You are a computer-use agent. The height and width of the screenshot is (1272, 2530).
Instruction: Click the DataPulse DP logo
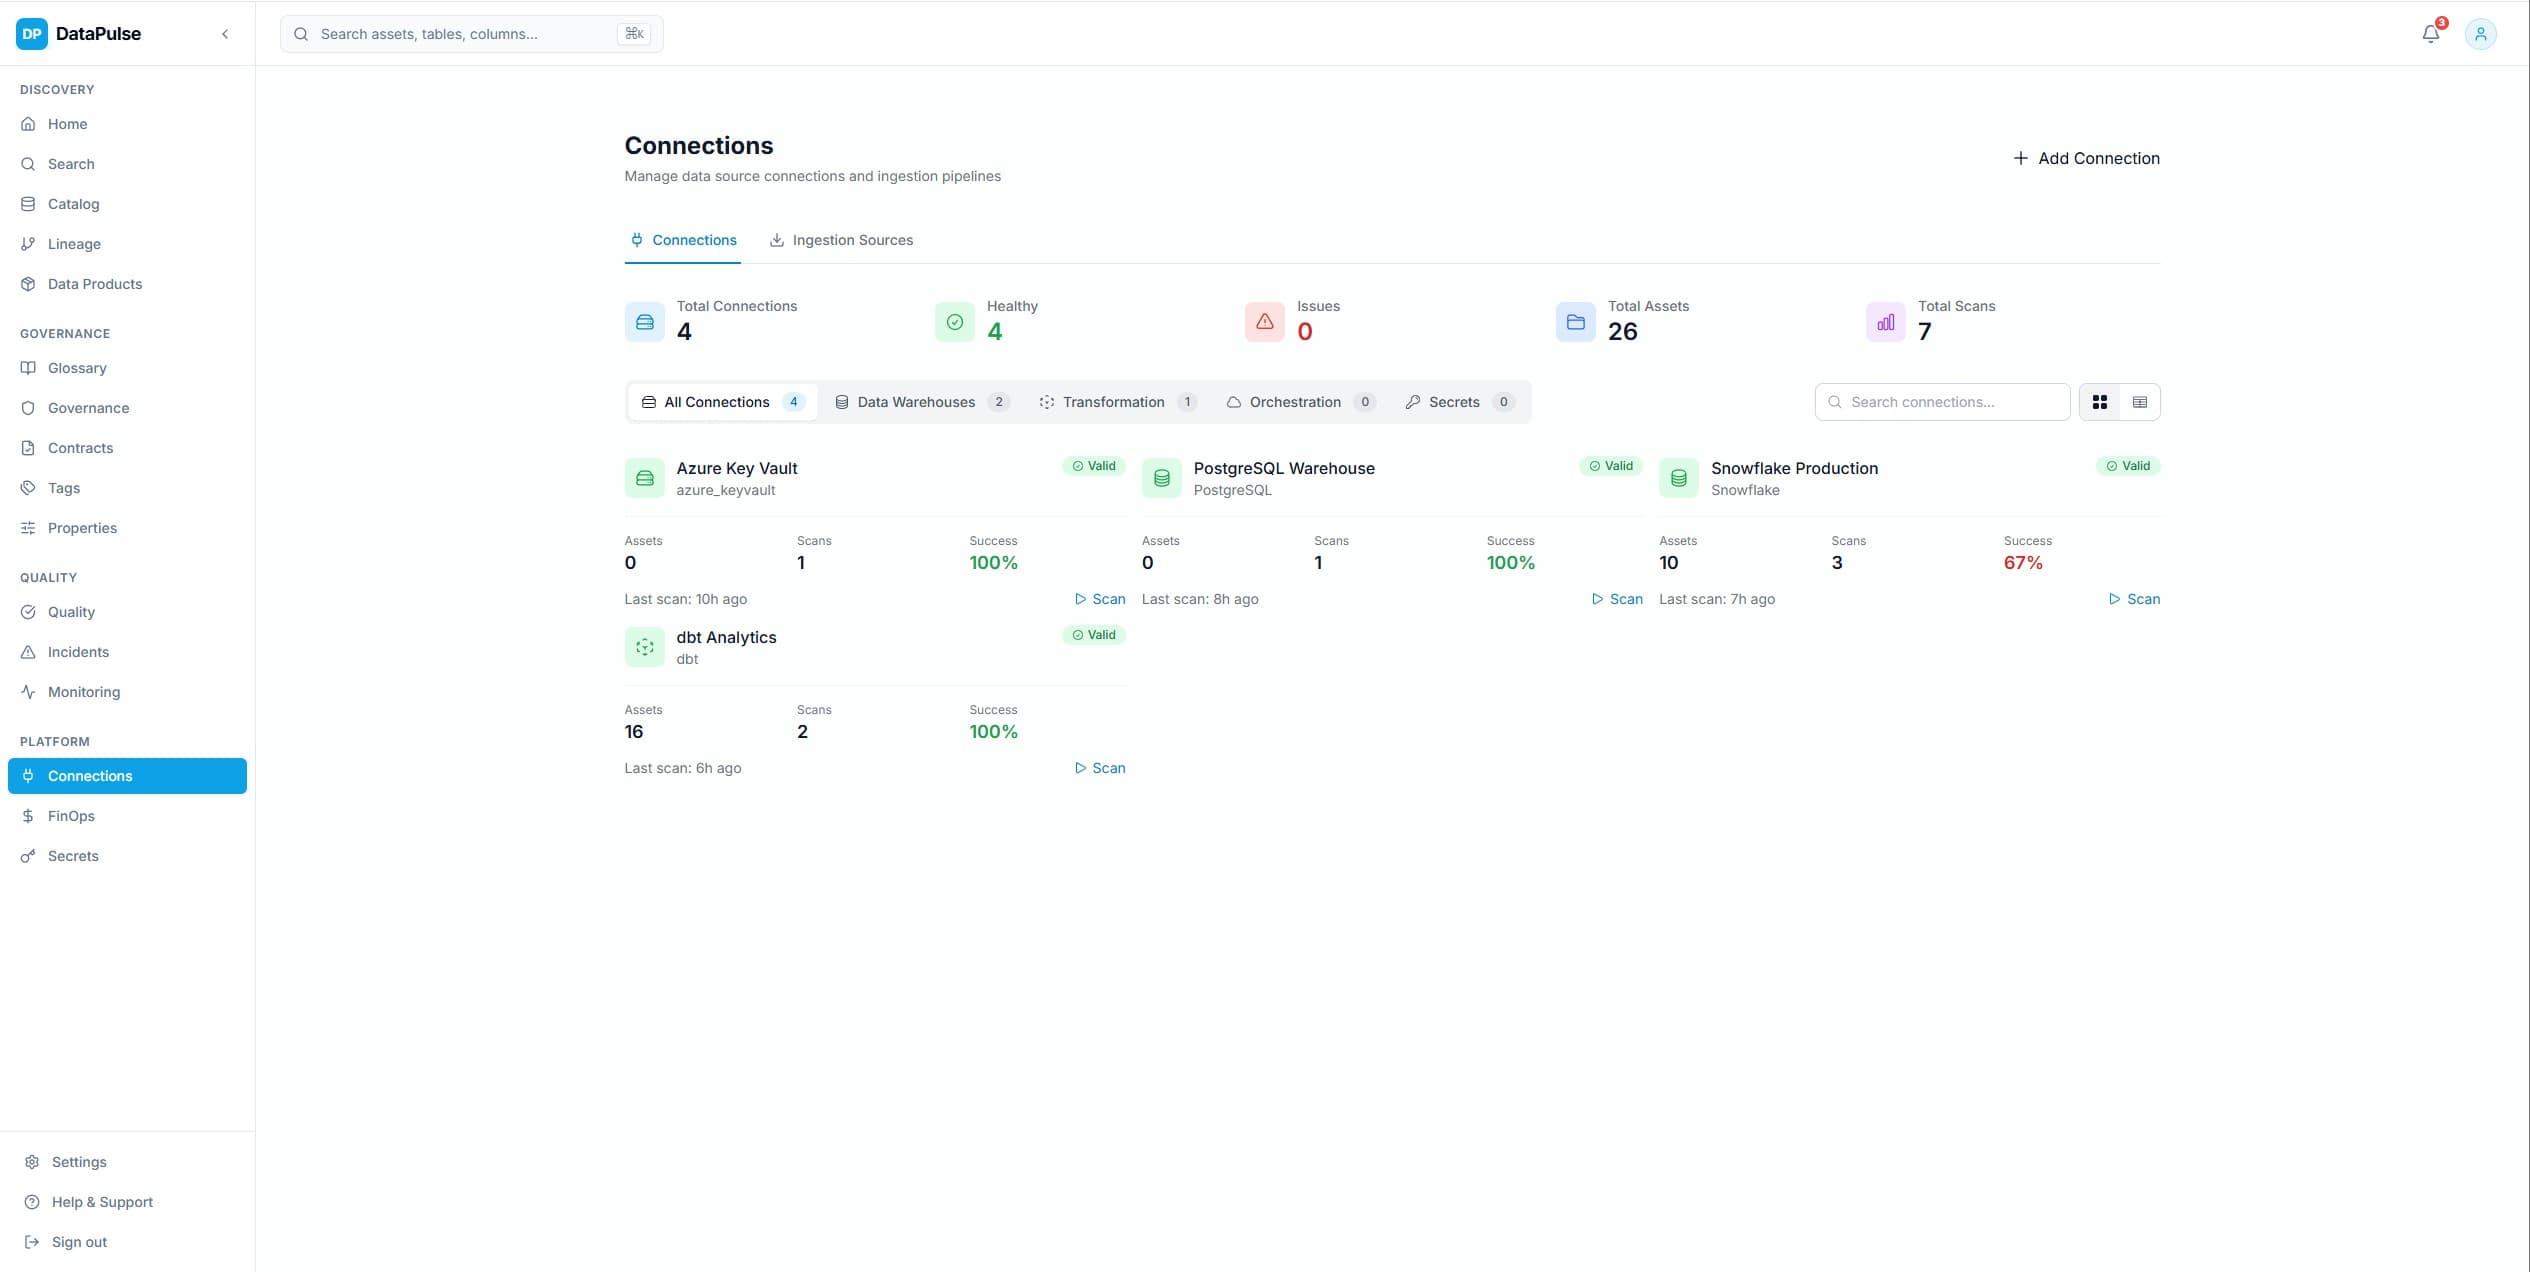tap(32, 34)
